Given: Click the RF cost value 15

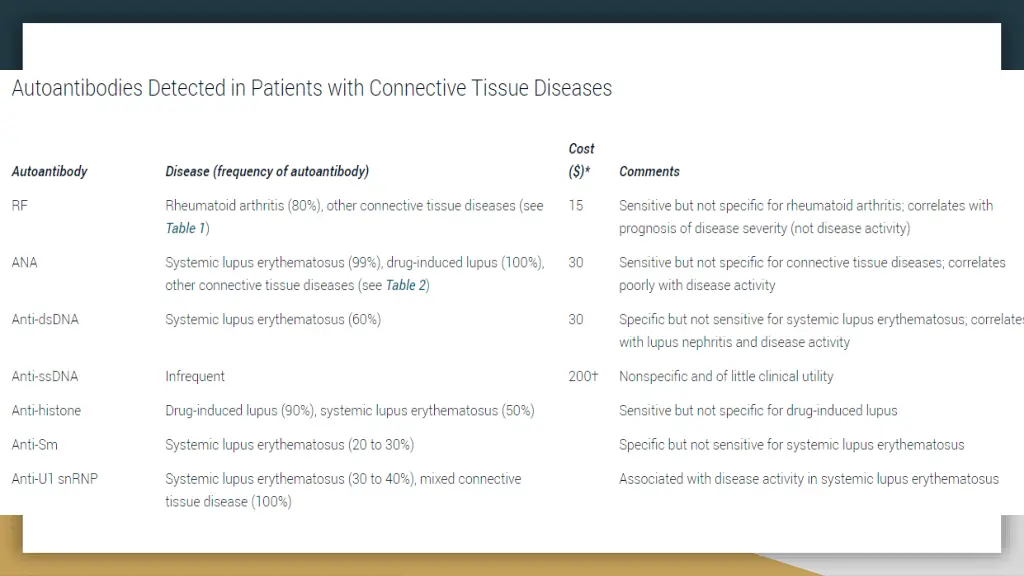Looking at the screenshot, I should click(x=575, y=206).
